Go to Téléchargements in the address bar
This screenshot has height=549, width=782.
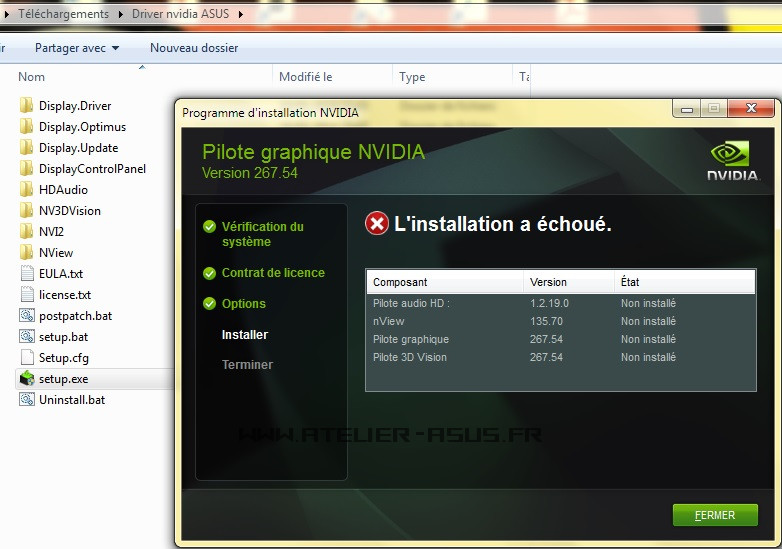click(x=63, y=14)
